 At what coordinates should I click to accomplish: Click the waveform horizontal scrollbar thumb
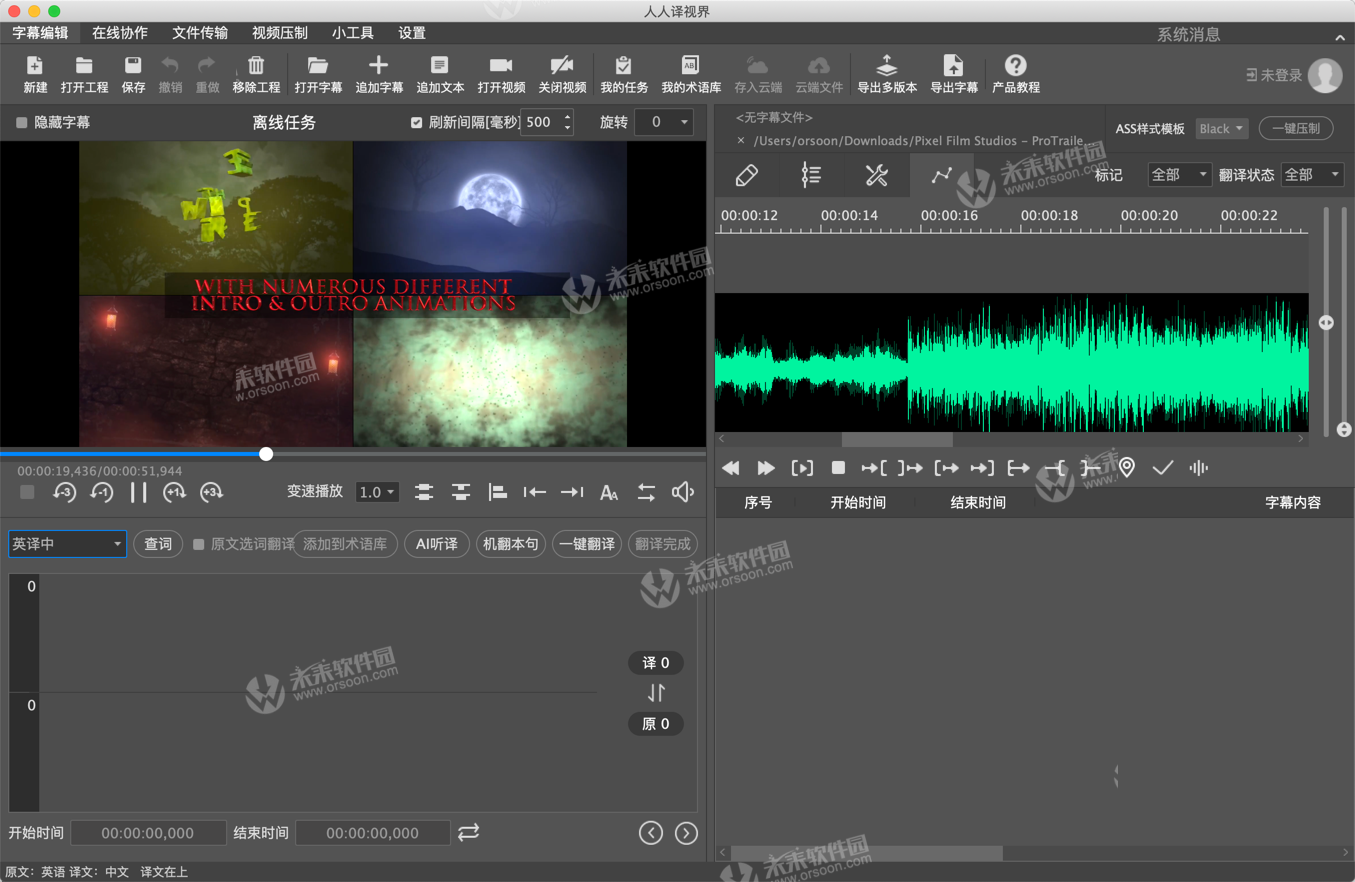897,439
